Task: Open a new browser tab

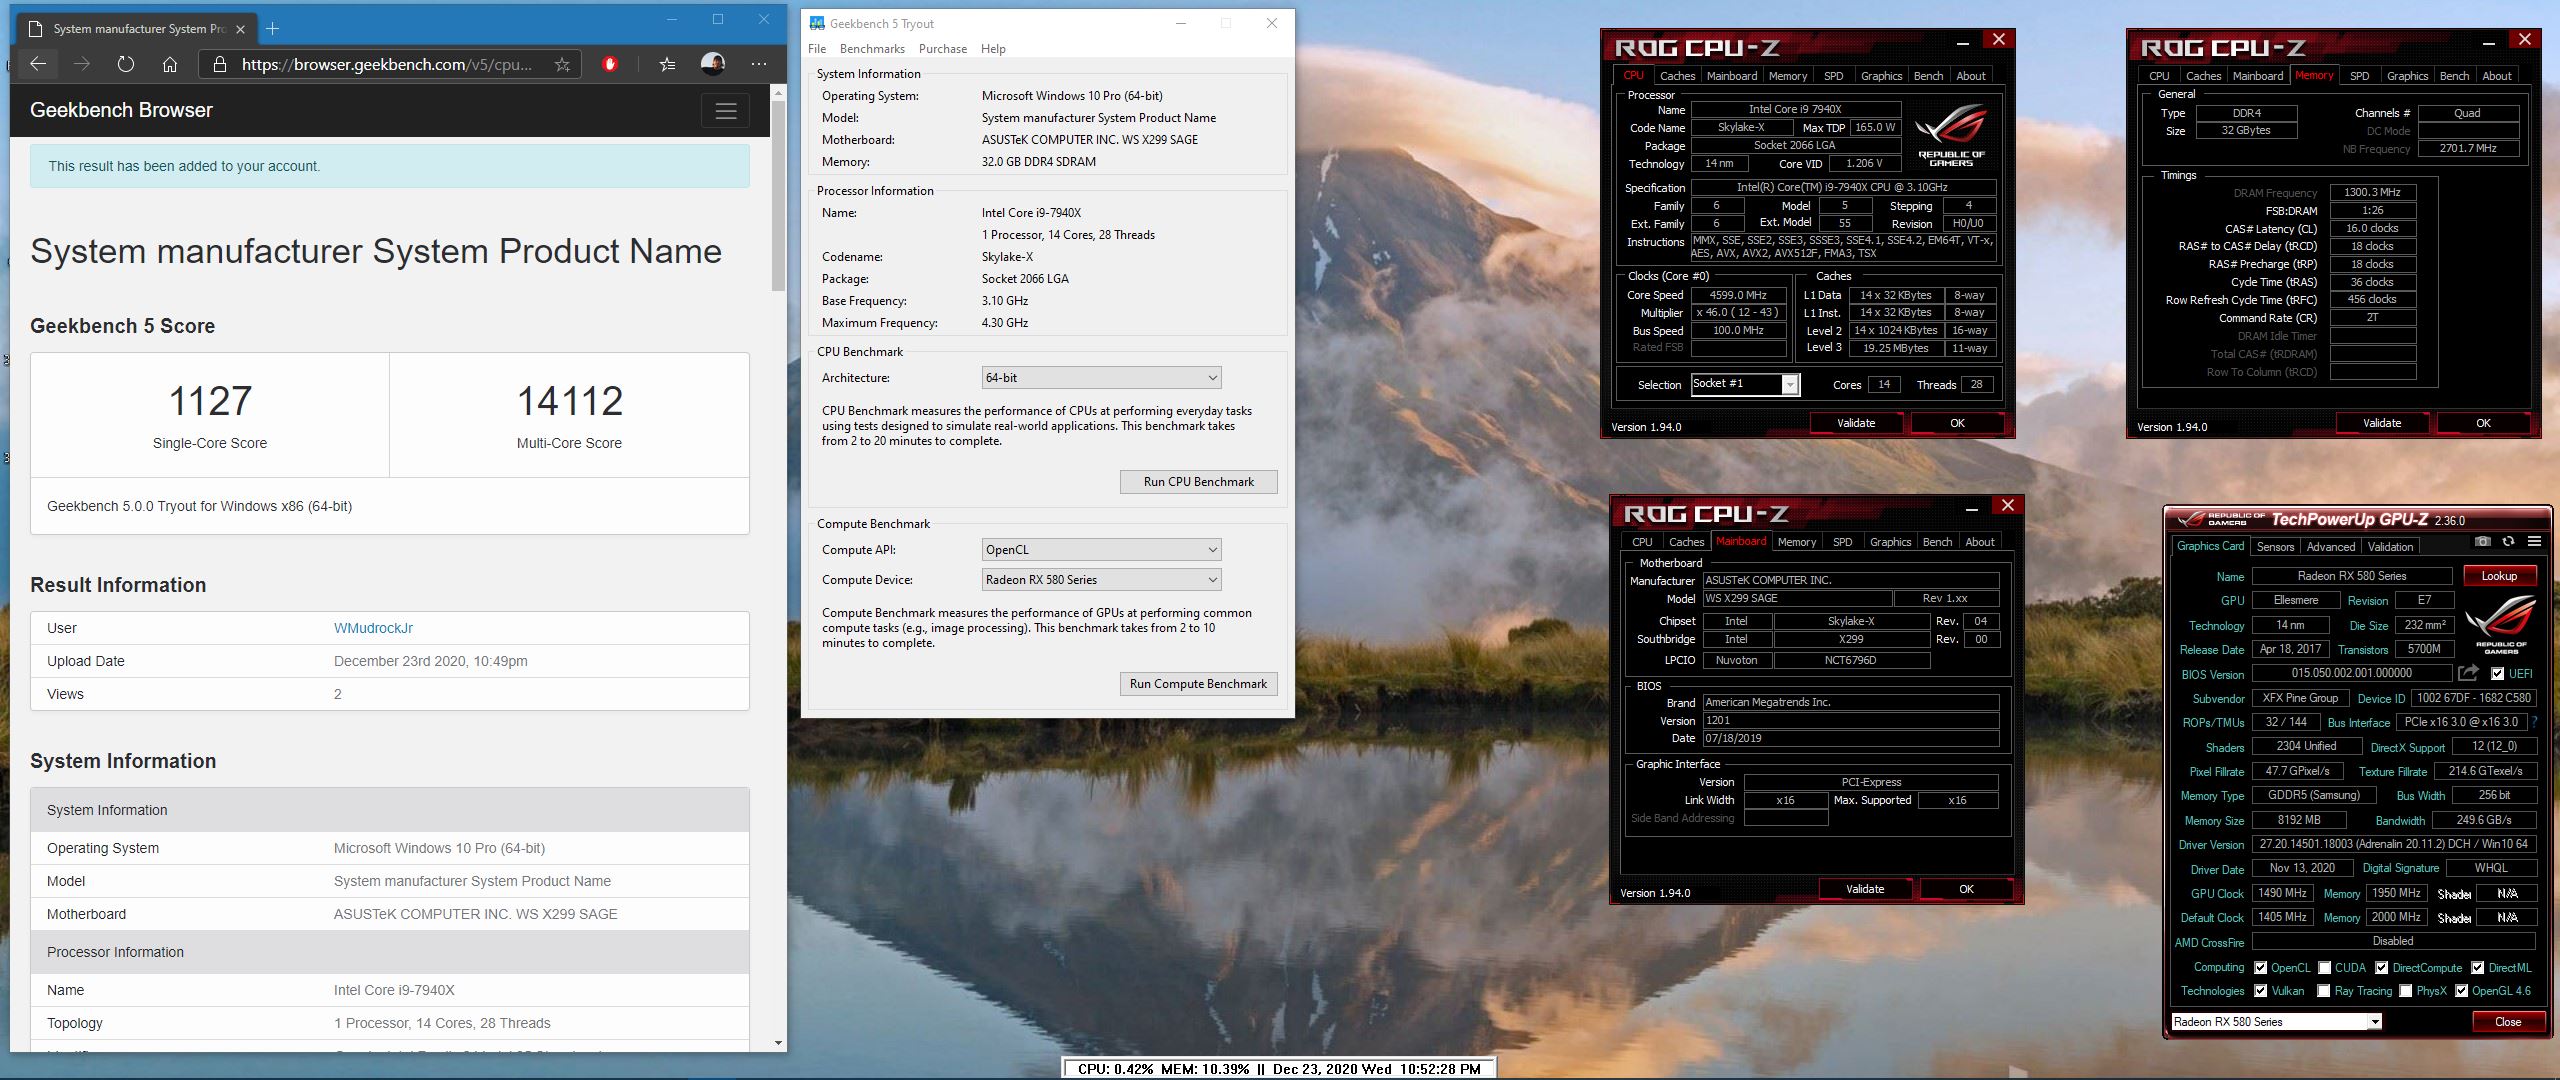Action: [x=273, y=28]
